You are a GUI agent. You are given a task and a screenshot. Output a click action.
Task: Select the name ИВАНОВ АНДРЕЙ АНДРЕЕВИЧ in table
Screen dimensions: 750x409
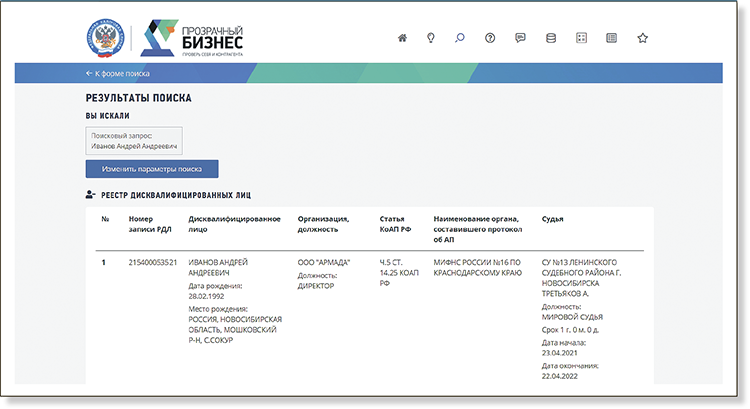coord(218,268)
